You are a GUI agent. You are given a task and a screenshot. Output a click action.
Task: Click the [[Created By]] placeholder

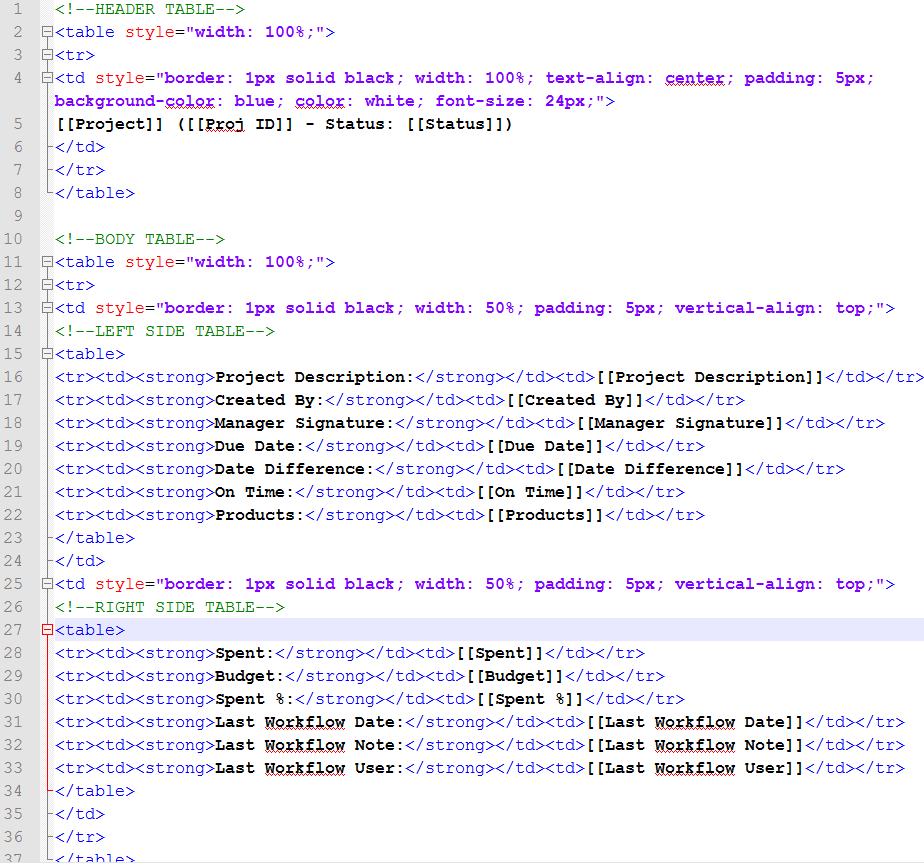click(575, 400)
